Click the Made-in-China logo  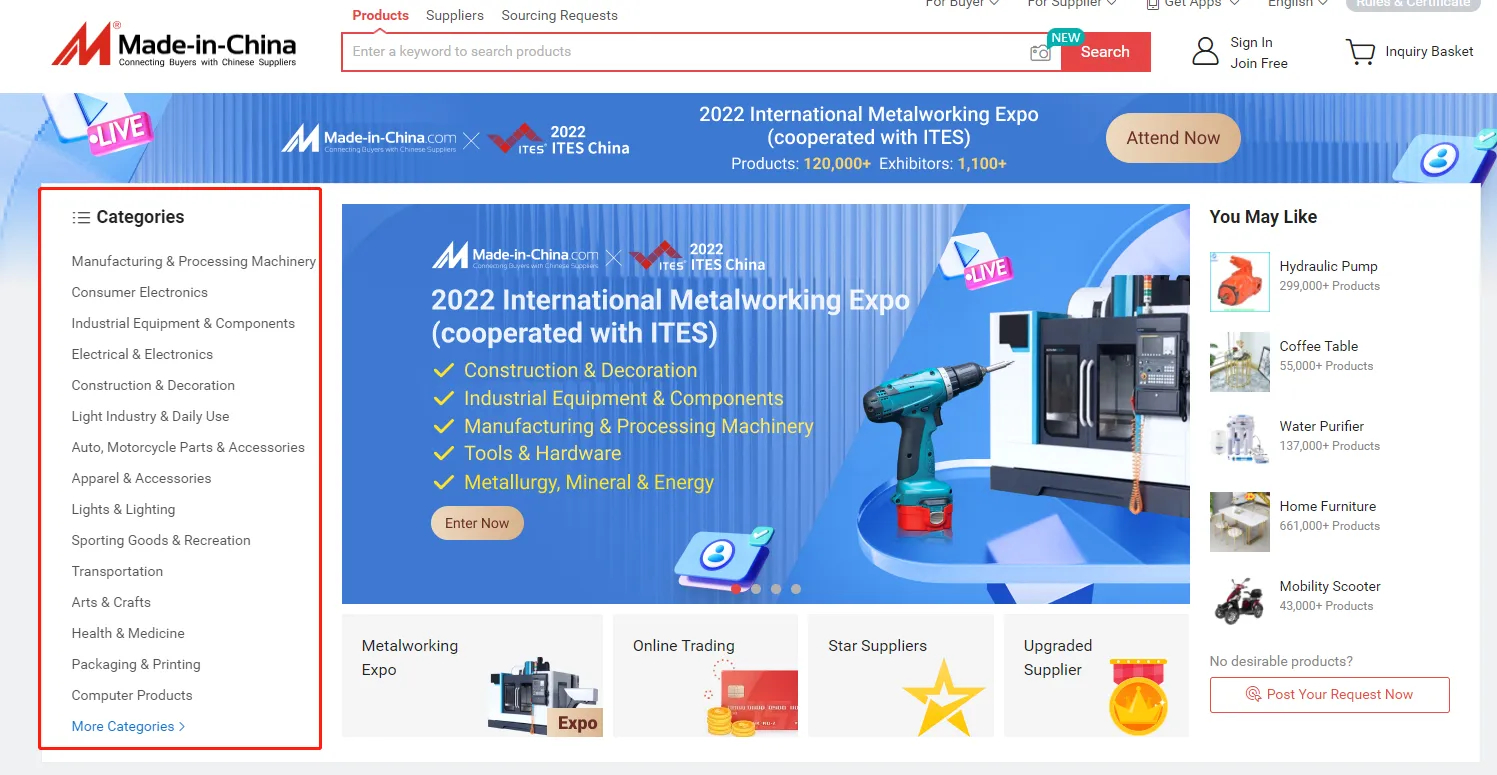(176, 44)
